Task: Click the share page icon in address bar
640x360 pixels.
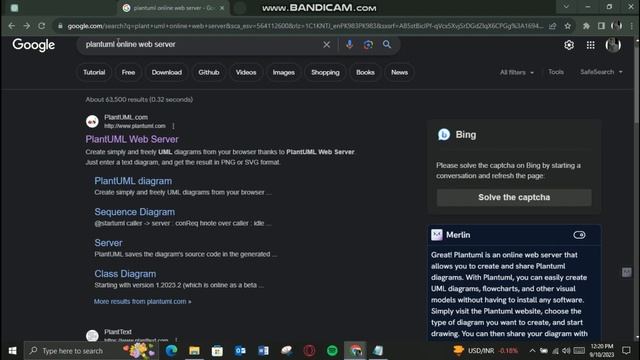Action: point(553,26)
